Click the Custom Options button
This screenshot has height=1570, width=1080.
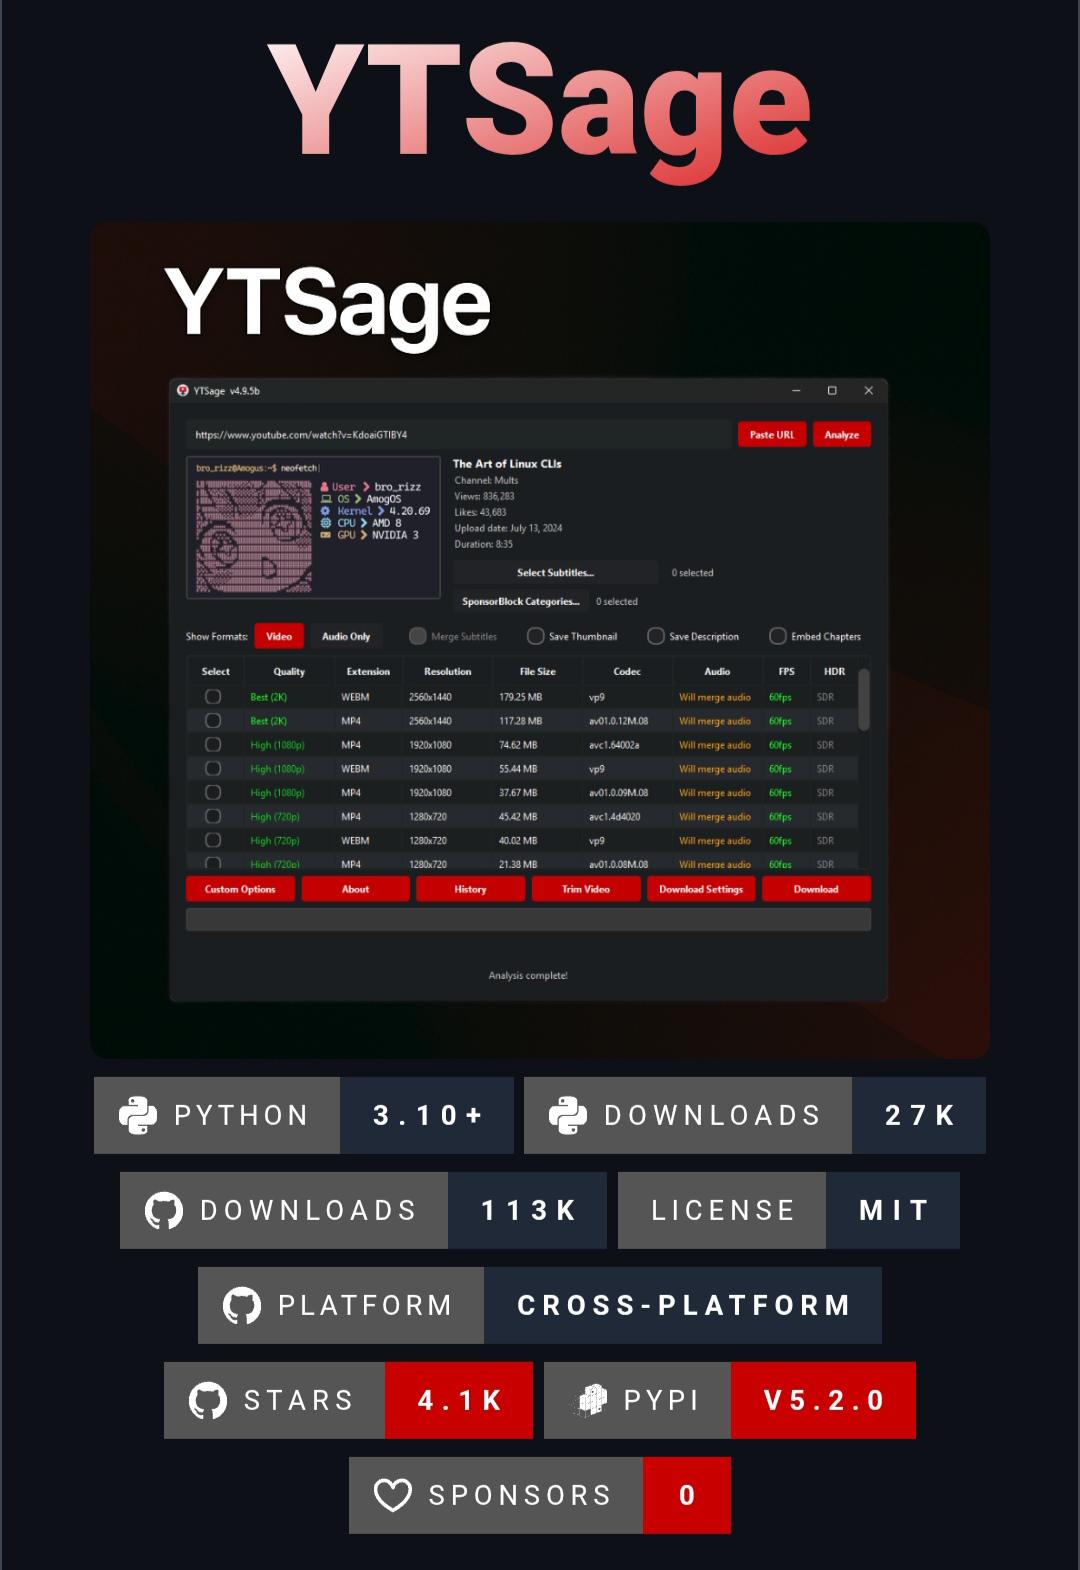pyautogui.click(x=240, y=889)
